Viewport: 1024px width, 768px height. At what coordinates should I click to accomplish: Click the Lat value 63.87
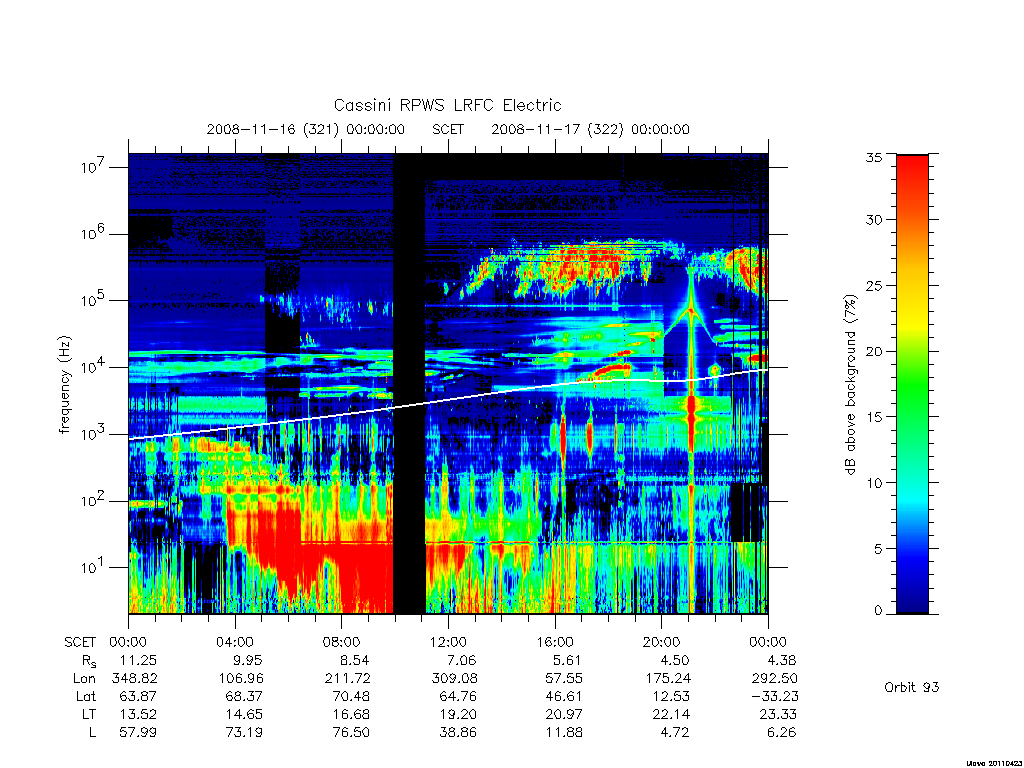(x=138, y=696)
